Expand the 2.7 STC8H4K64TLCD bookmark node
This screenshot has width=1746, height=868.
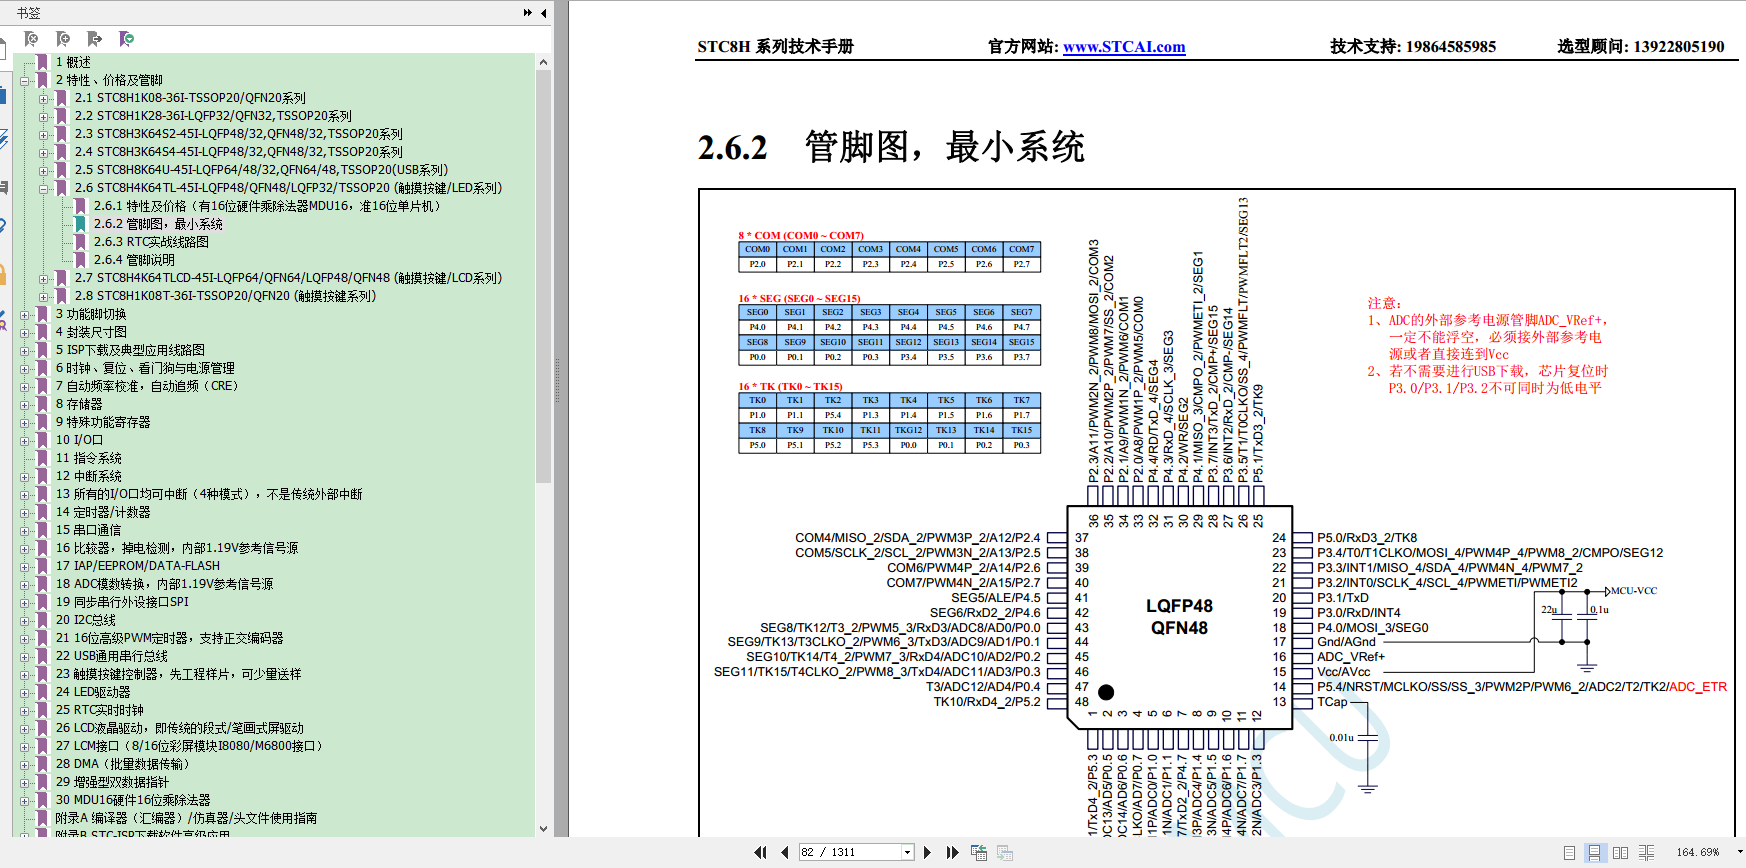tap(44, 278)
